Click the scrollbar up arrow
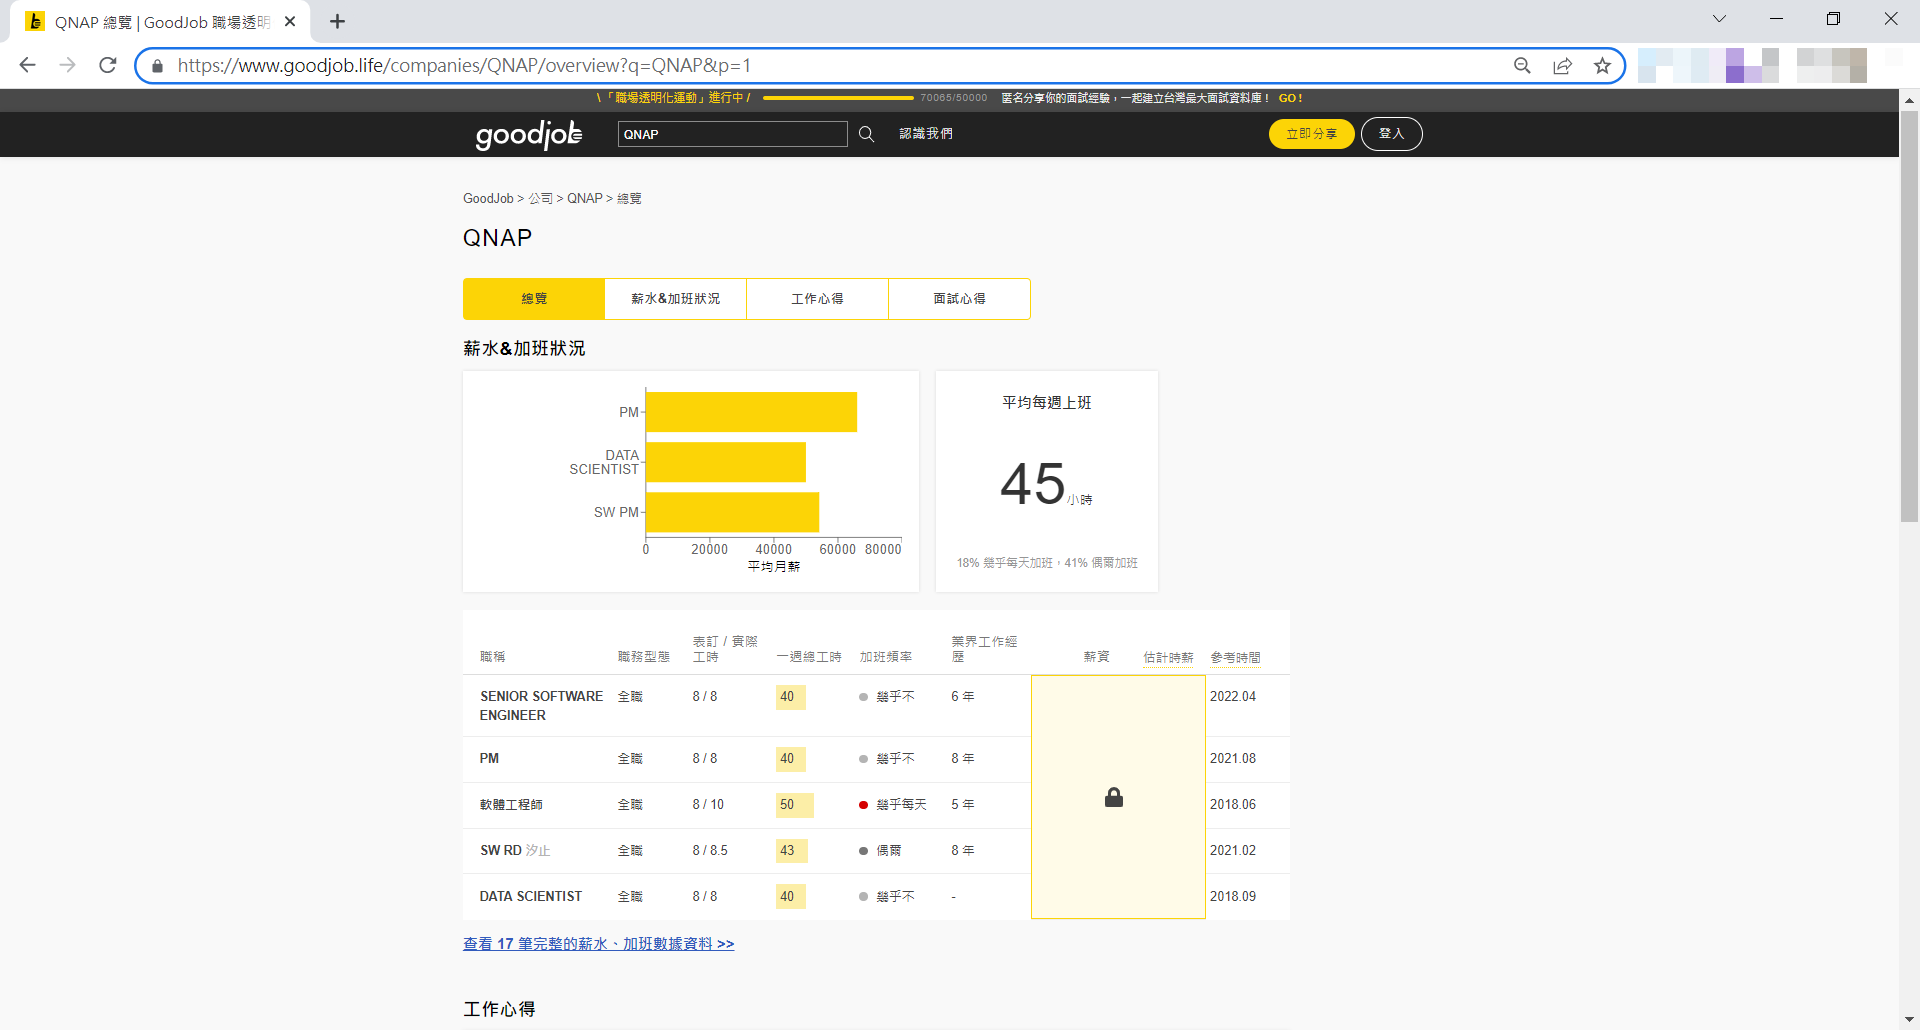Viewport: 1920px width, 1030px height. click(x=1909, y=99)
